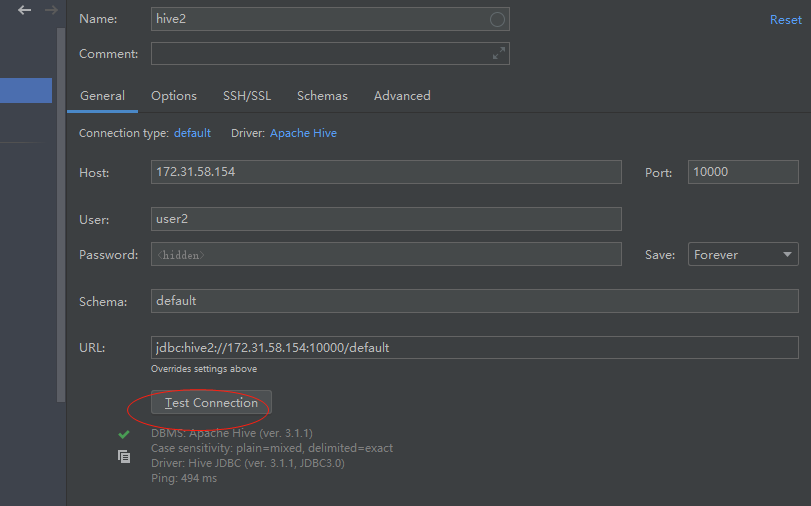Edit the User field user2

386,219
